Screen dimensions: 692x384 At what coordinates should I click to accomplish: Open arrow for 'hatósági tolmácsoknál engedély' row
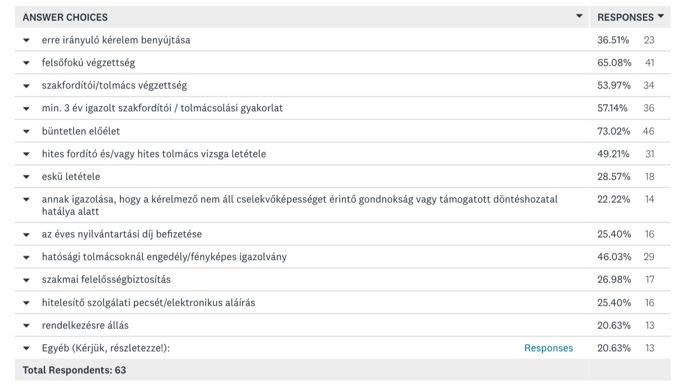(x=26, y=257)
